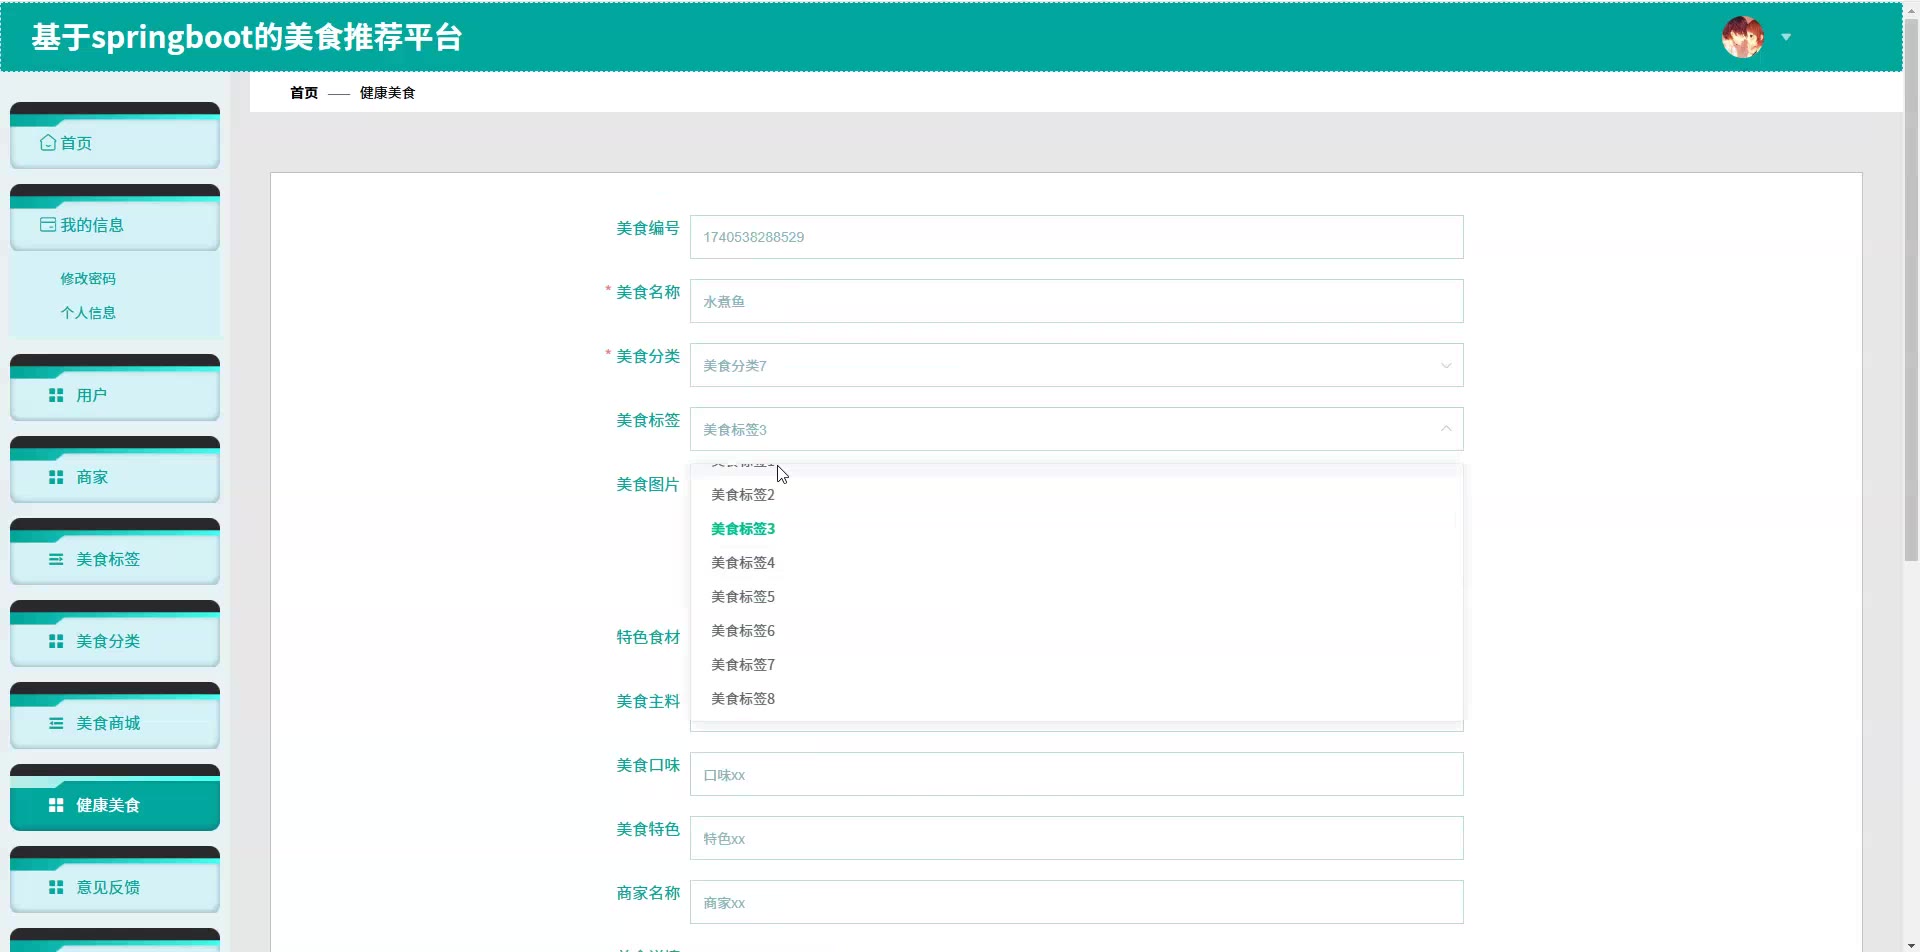1920x952 pixels.
Task: Click the list icon beside 美食标签
Action: pos(56,560)
